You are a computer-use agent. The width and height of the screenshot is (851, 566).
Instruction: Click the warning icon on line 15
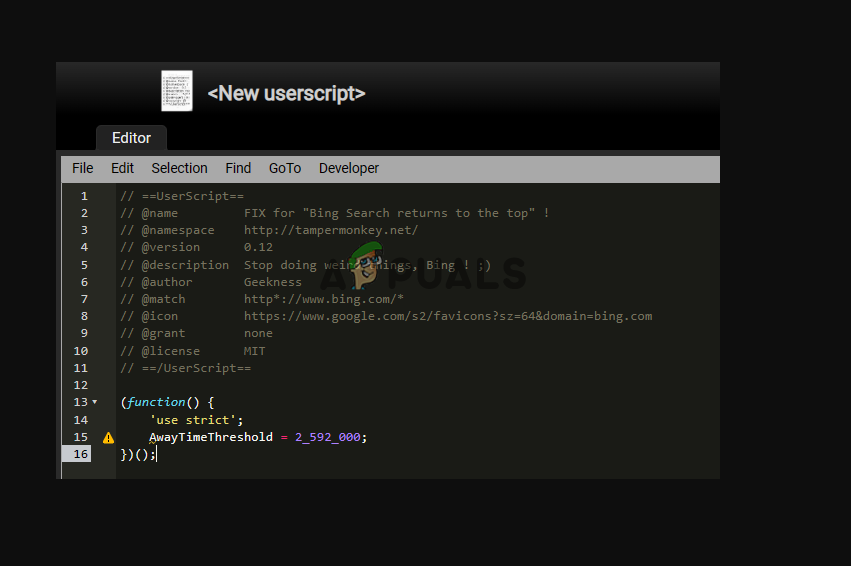109,437
